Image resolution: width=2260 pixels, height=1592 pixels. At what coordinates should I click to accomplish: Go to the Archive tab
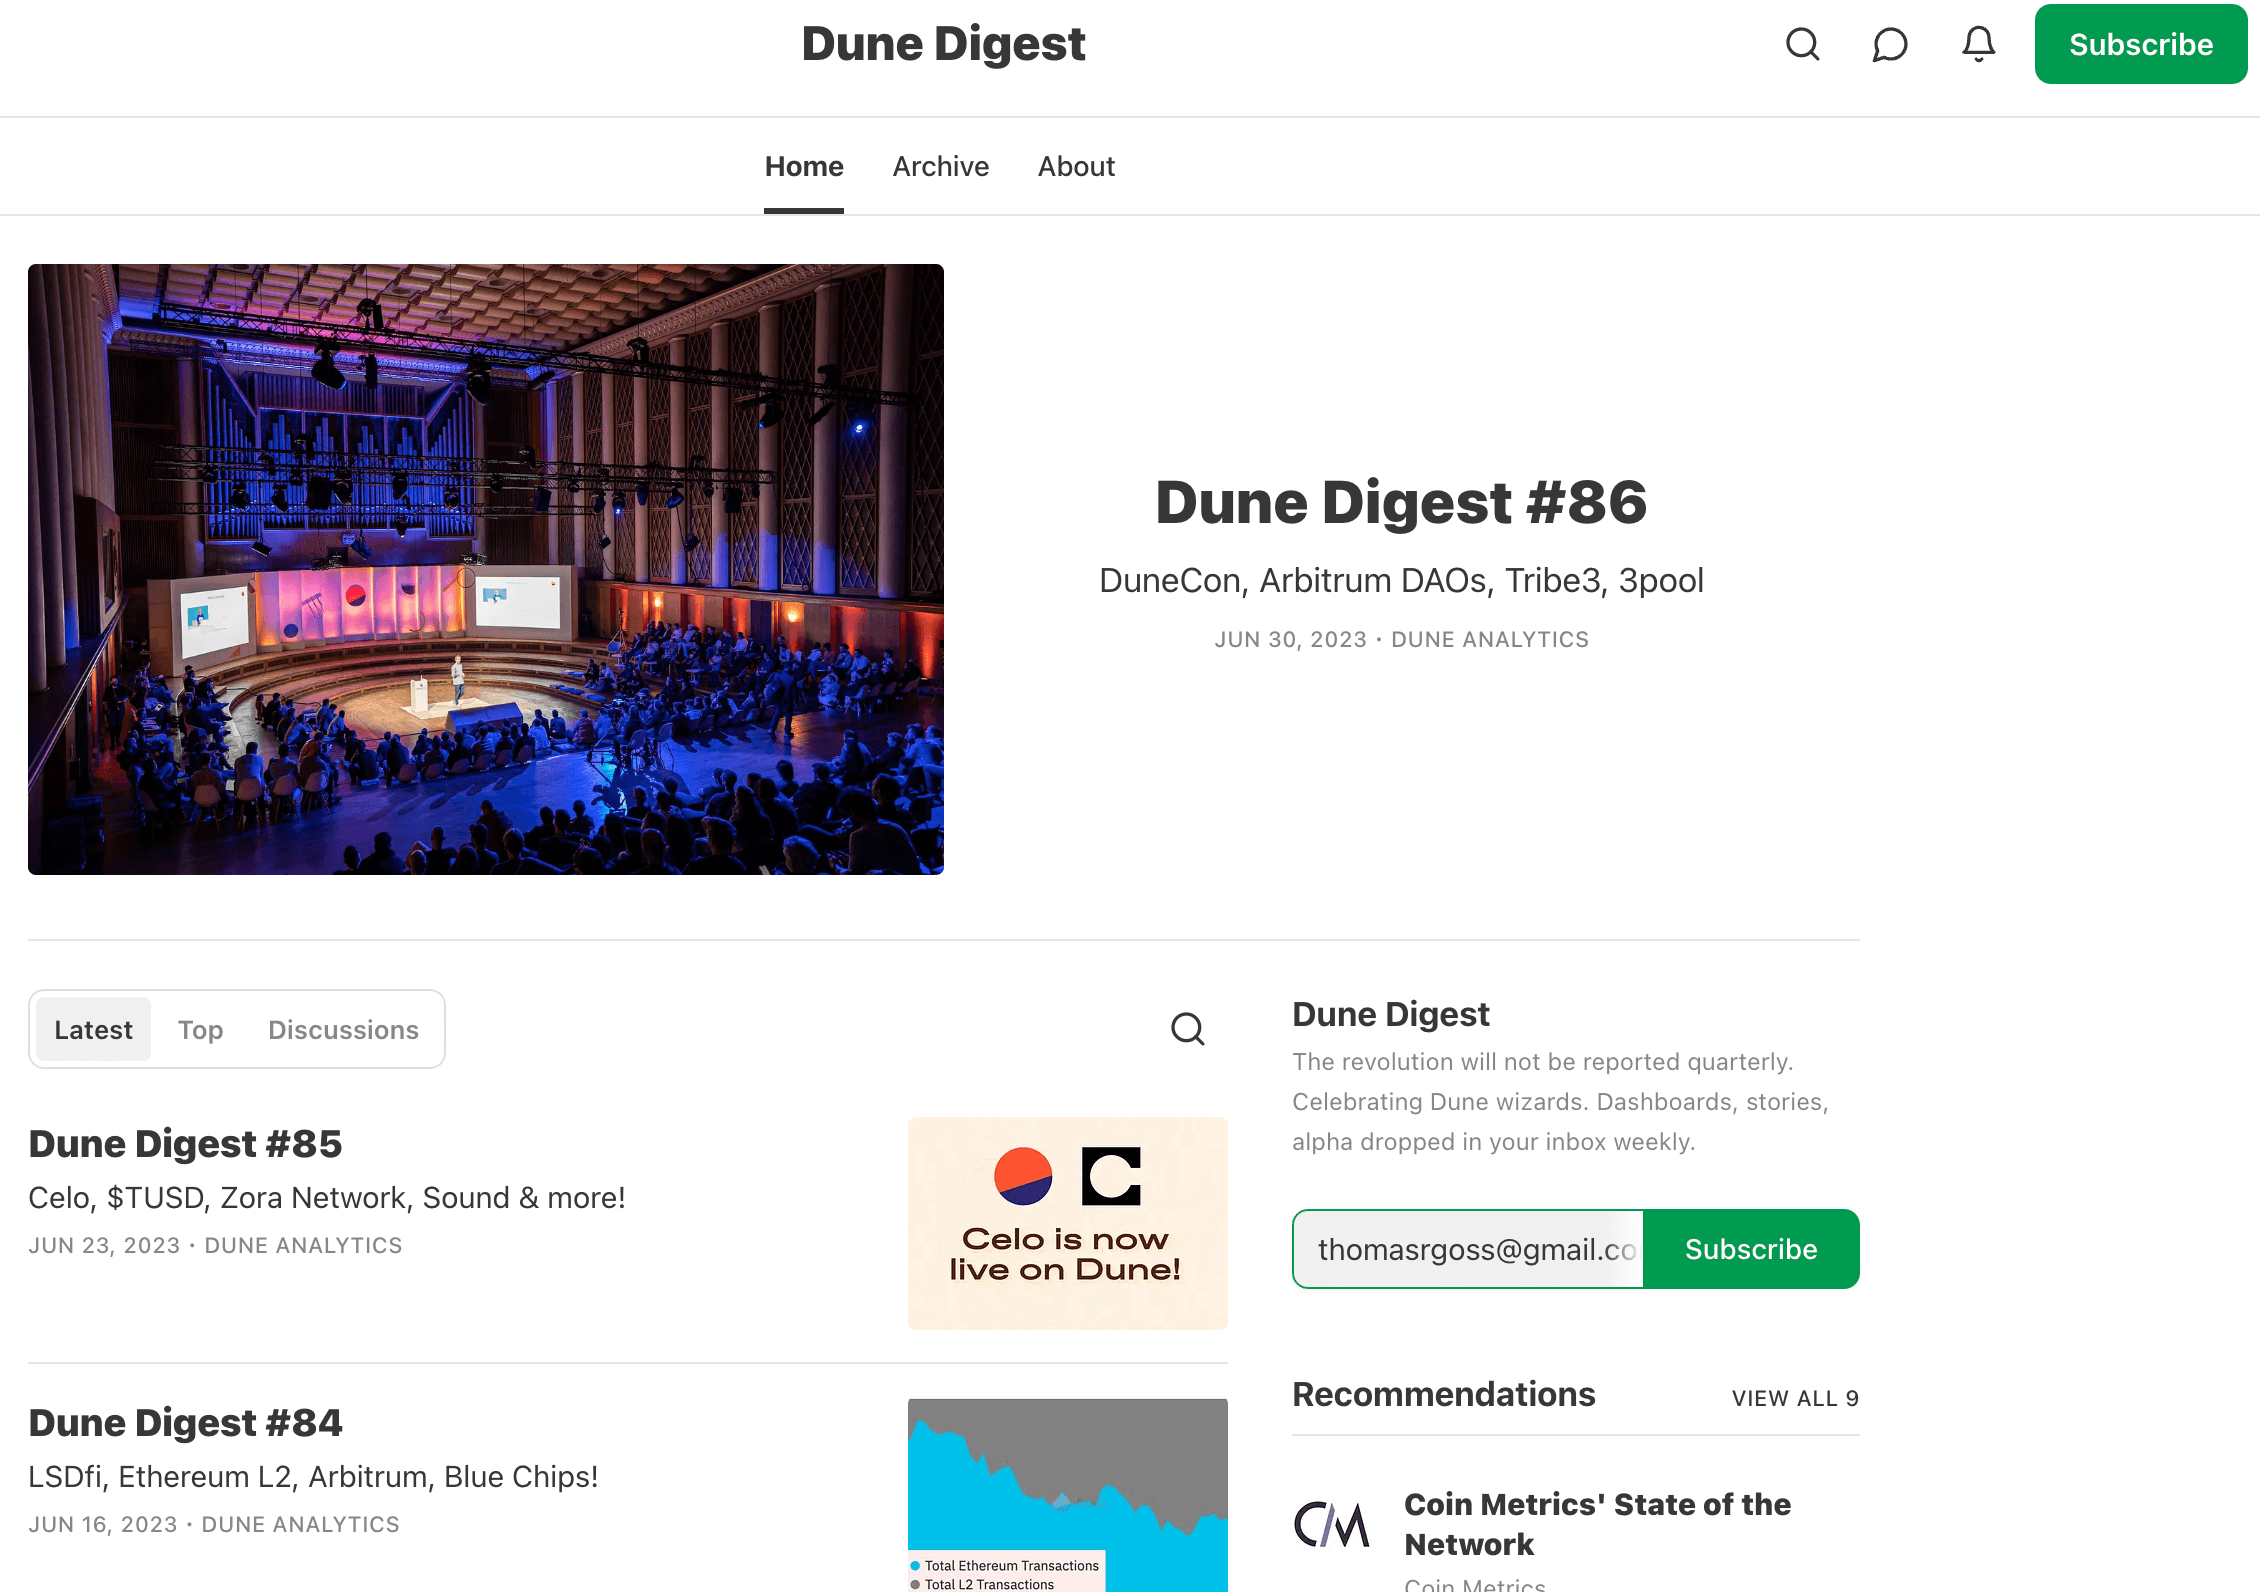940,166
